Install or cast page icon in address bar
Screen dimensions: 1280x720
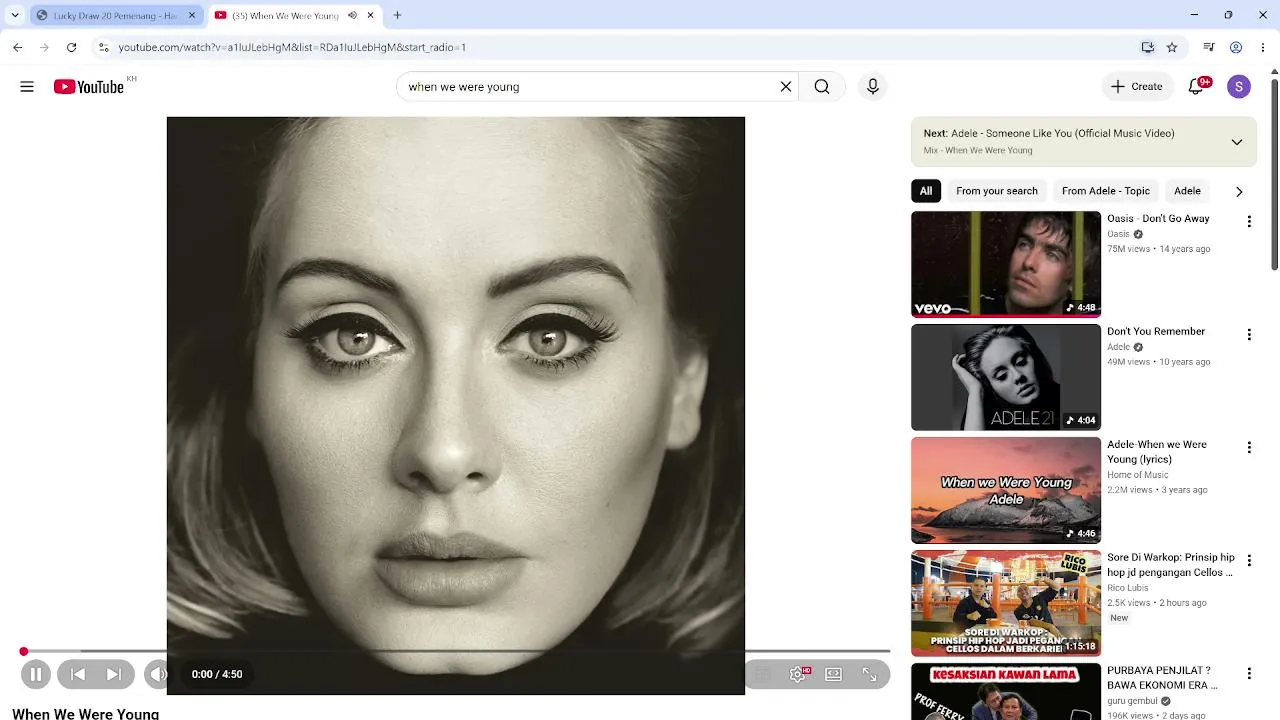tap(1148, 47)
